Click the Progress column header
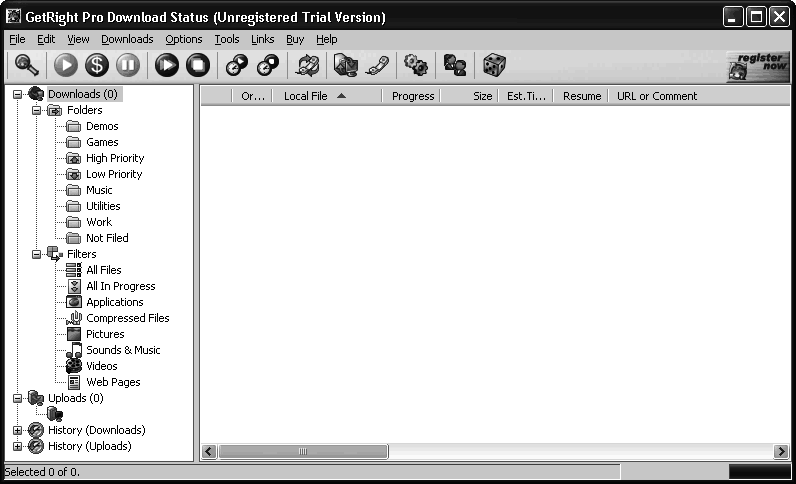The image size is (796, 484). pos(412,96)
